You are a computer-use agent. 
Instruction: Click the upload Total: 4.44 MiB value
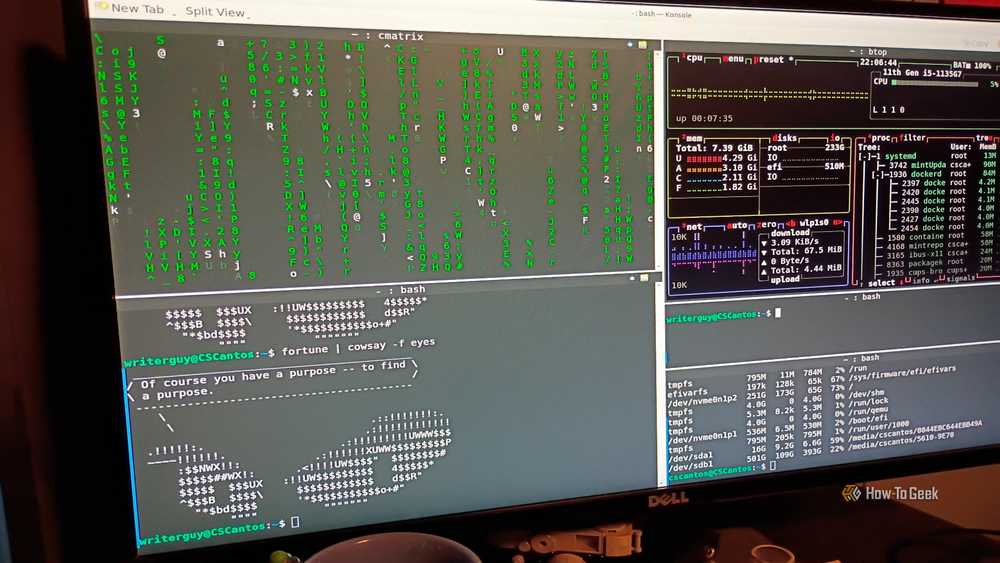click(806, 269)
